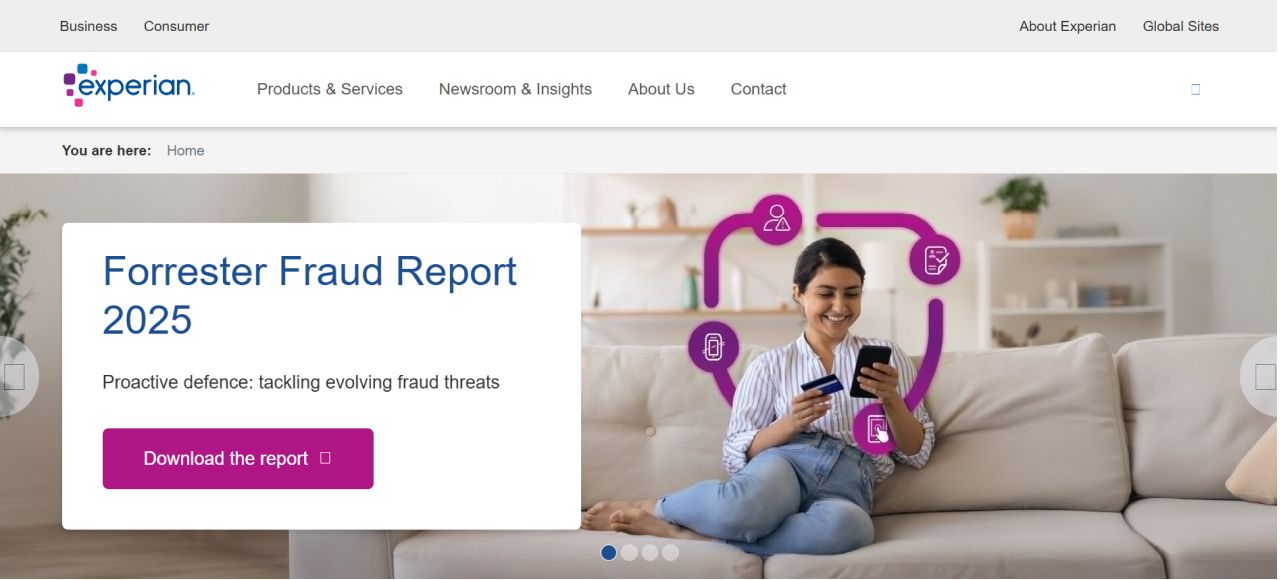Switch to the Consumer section
Screen dimensions: 1280x580
(176, 26)
